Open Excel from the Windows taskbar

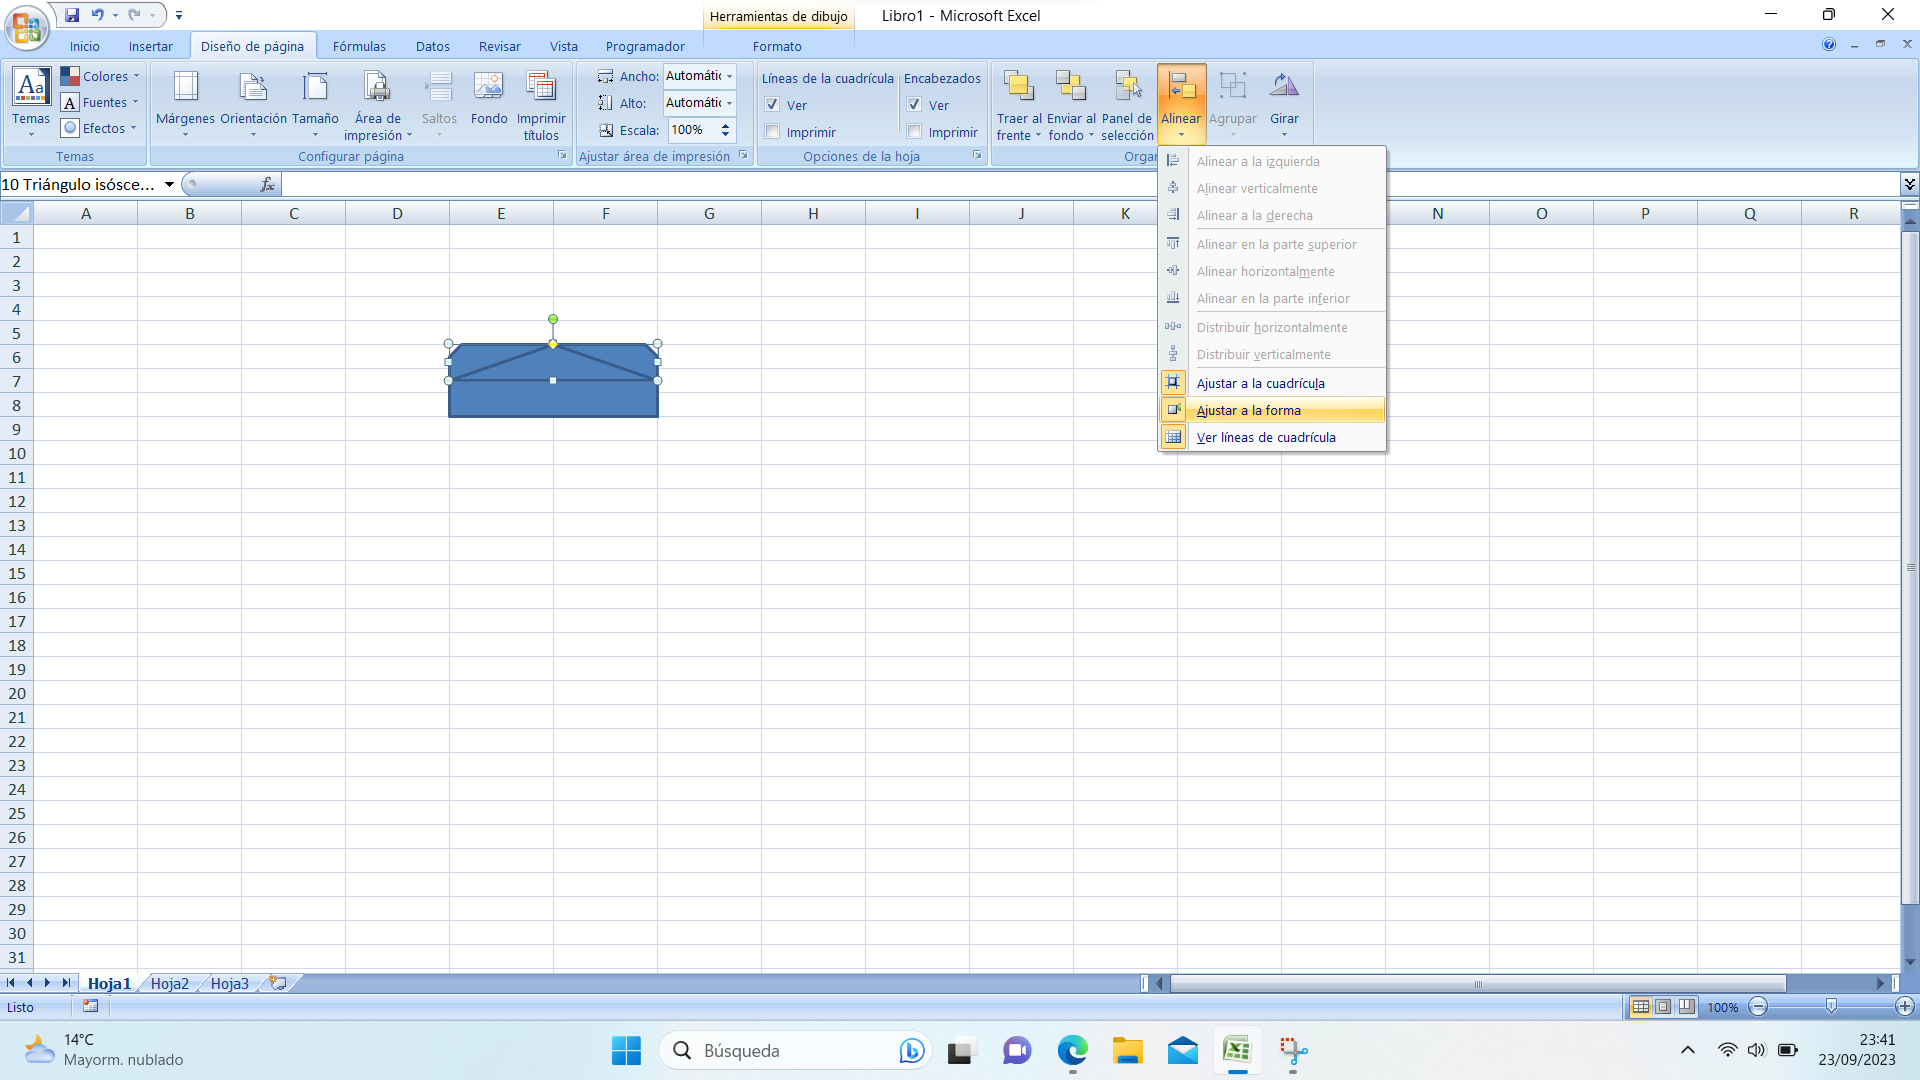point(1237,1050)
